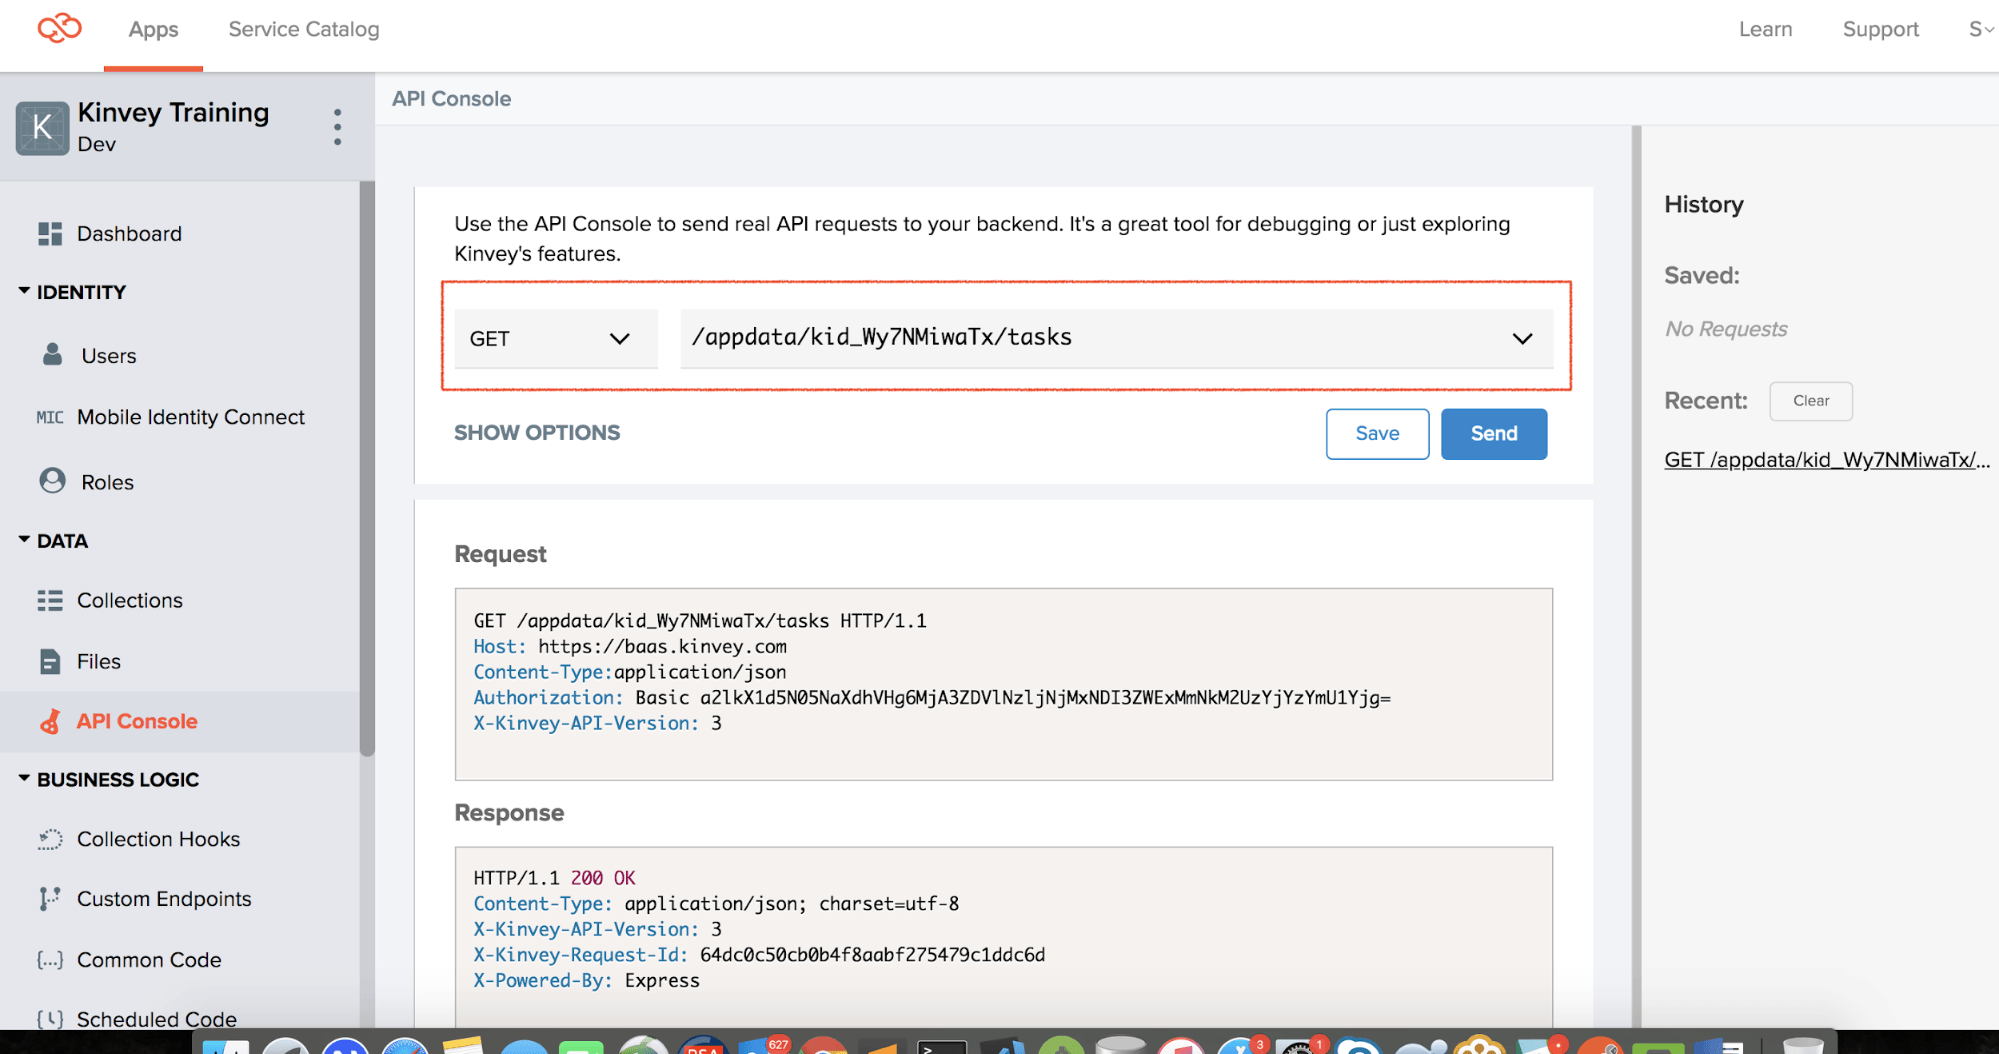Click the Users person icon

click(52, 355)
